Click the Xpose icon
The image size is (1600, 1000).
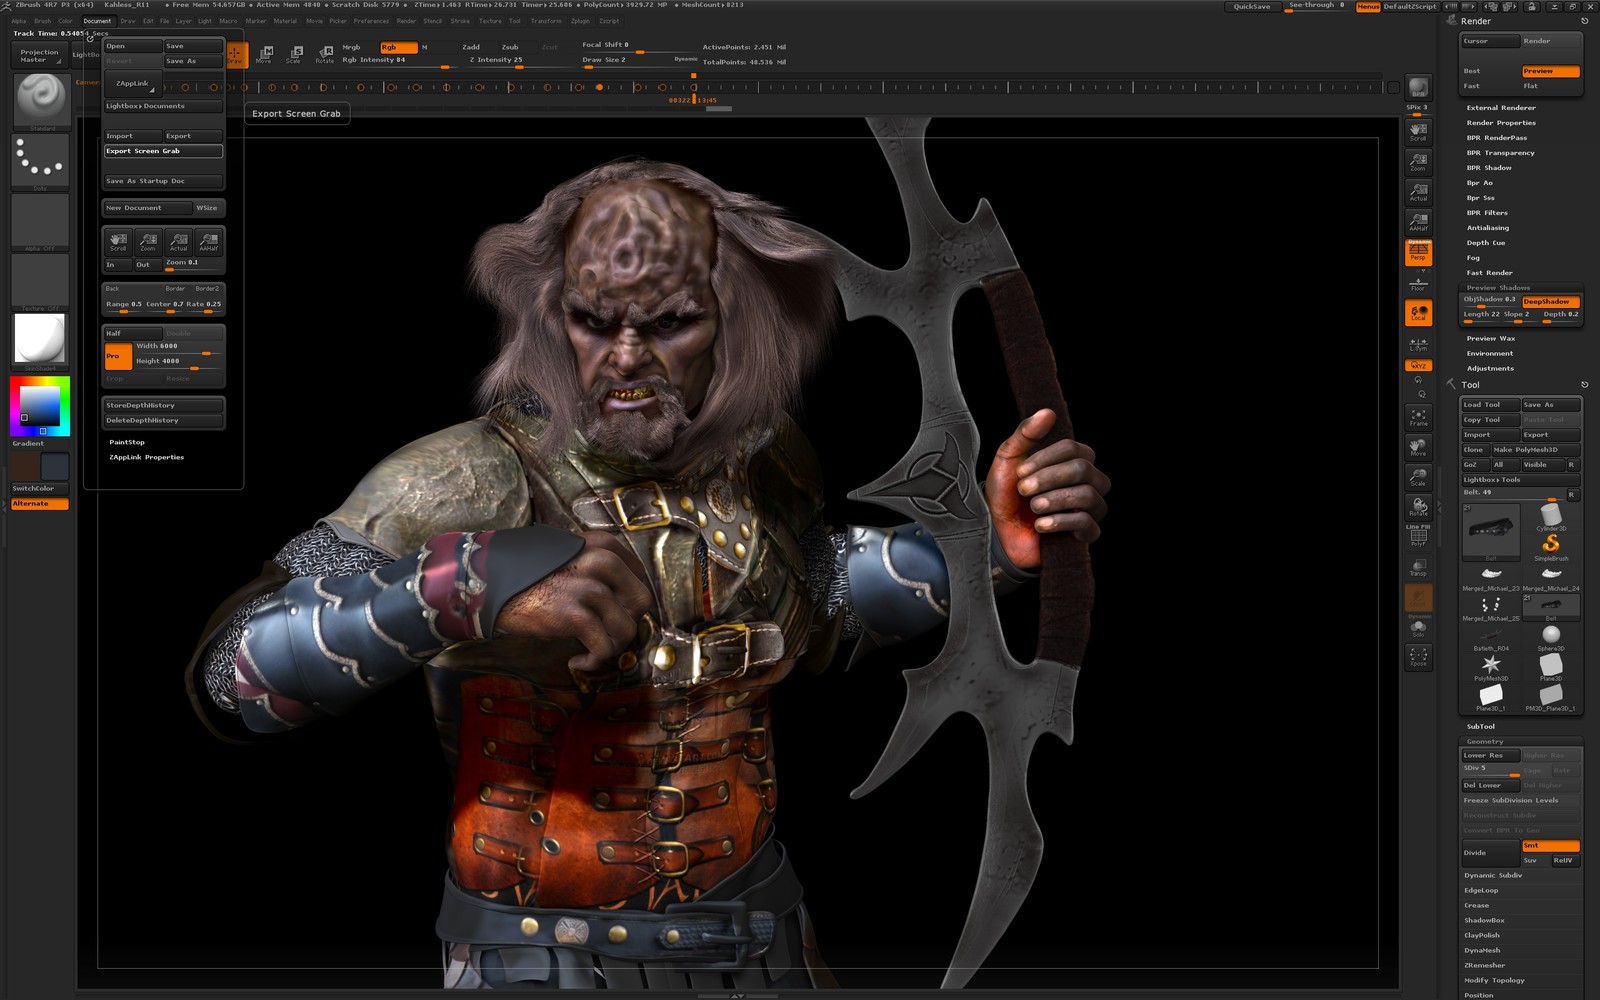1418,657
